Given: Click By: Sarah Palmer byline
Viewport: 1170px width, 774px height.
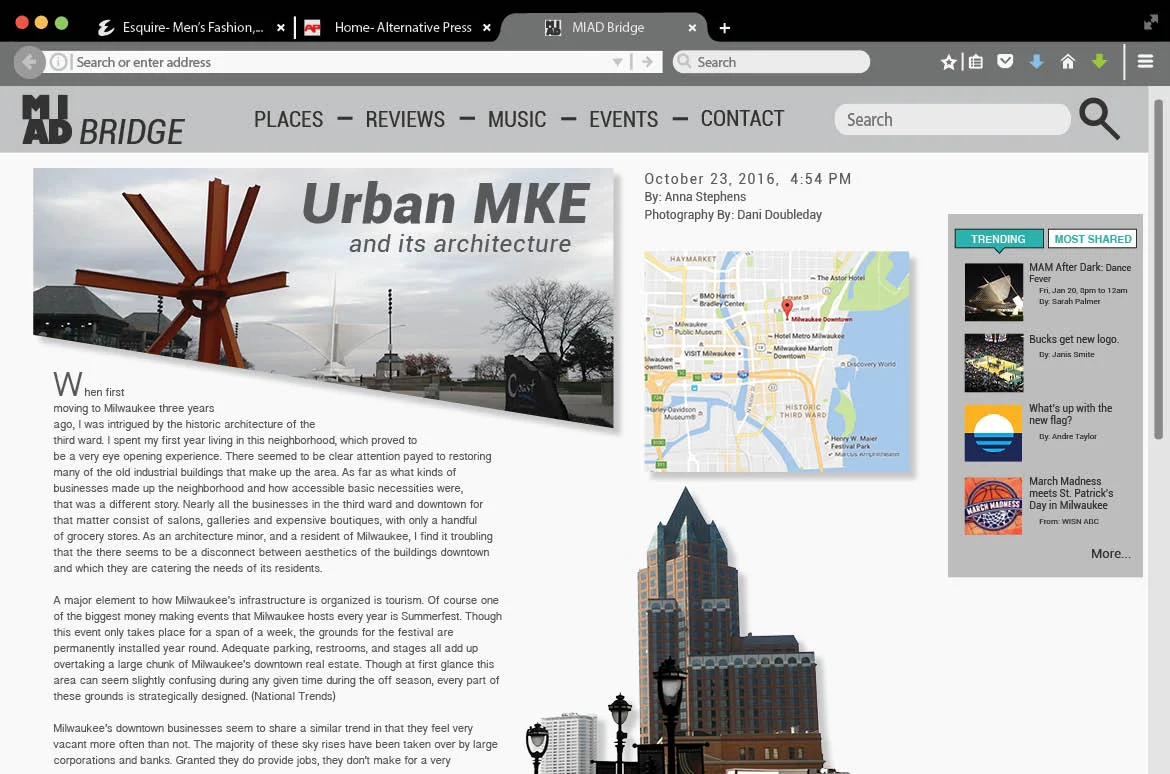Looking at the screenshot, I should (1069, 302).
